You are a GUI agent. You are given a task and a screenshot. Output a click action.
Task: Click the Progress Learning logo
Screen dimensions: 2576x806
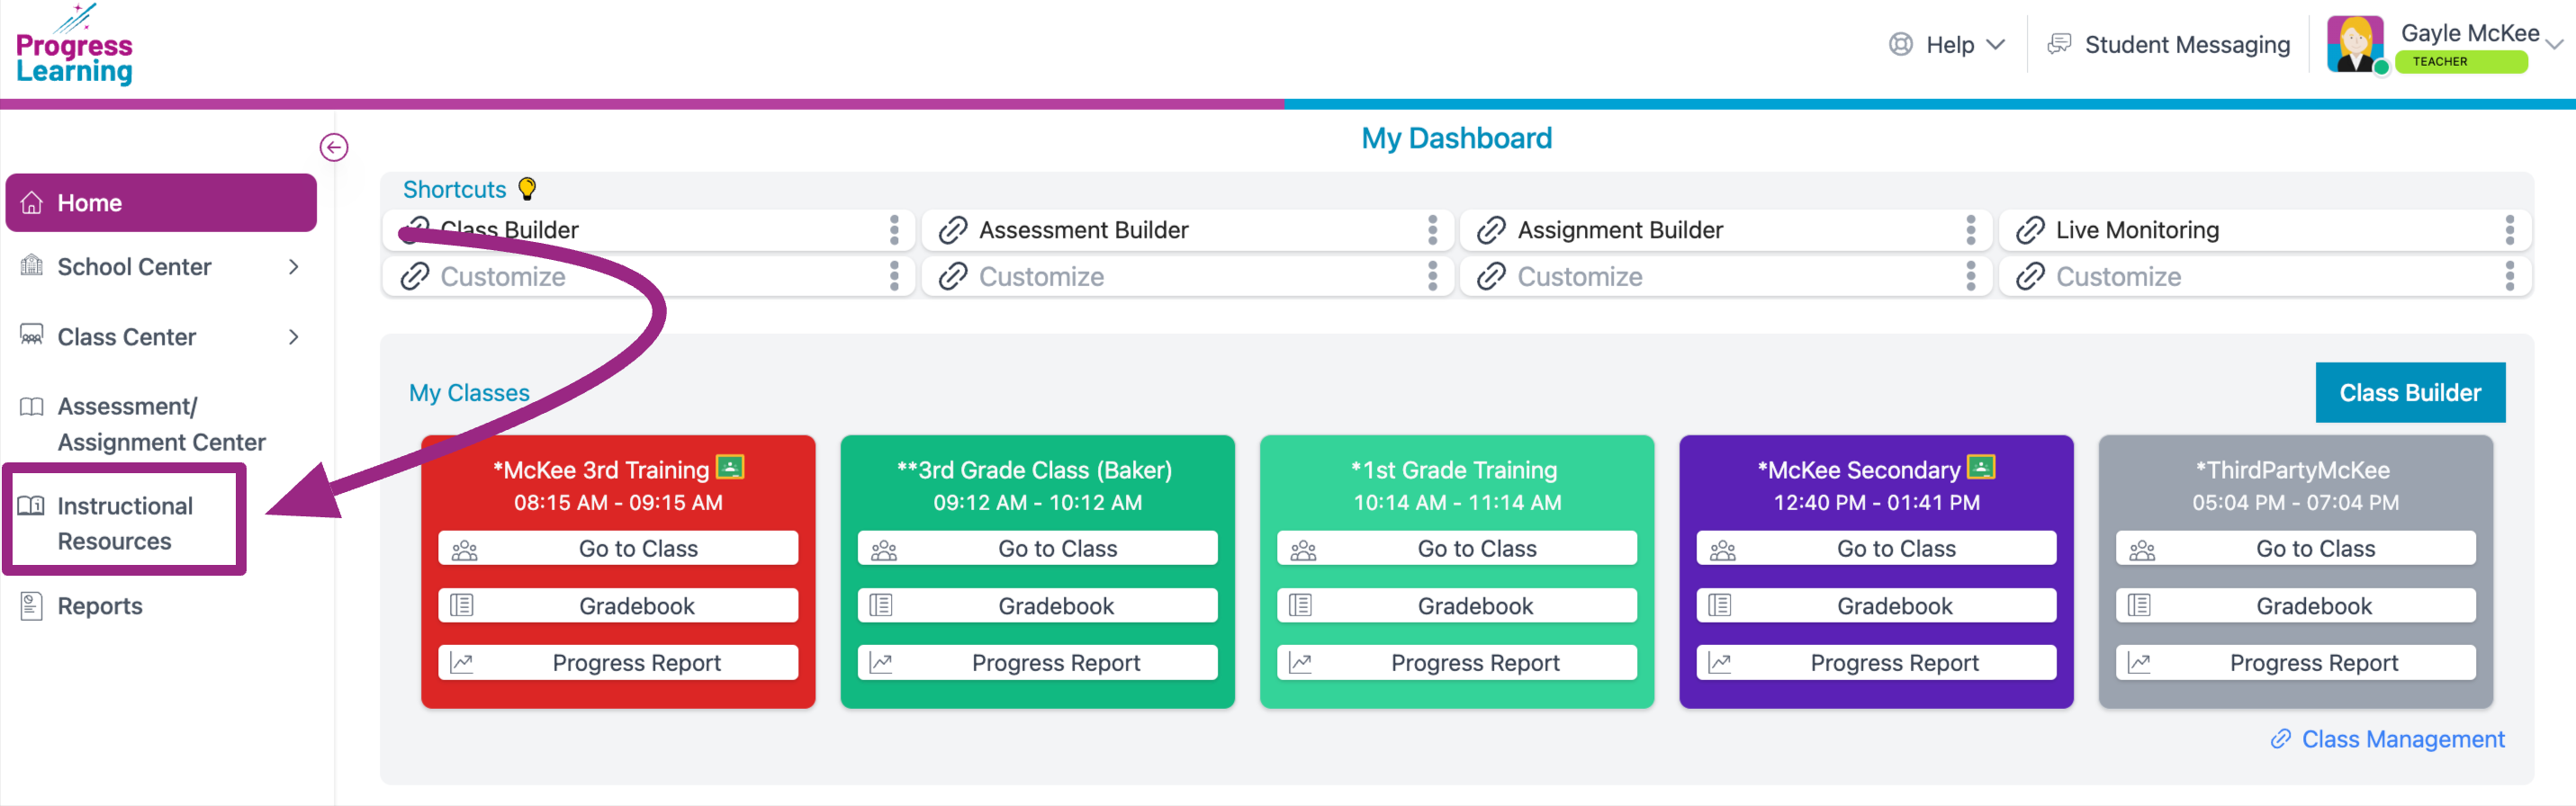pyautogui.click(x=74, y=47)
